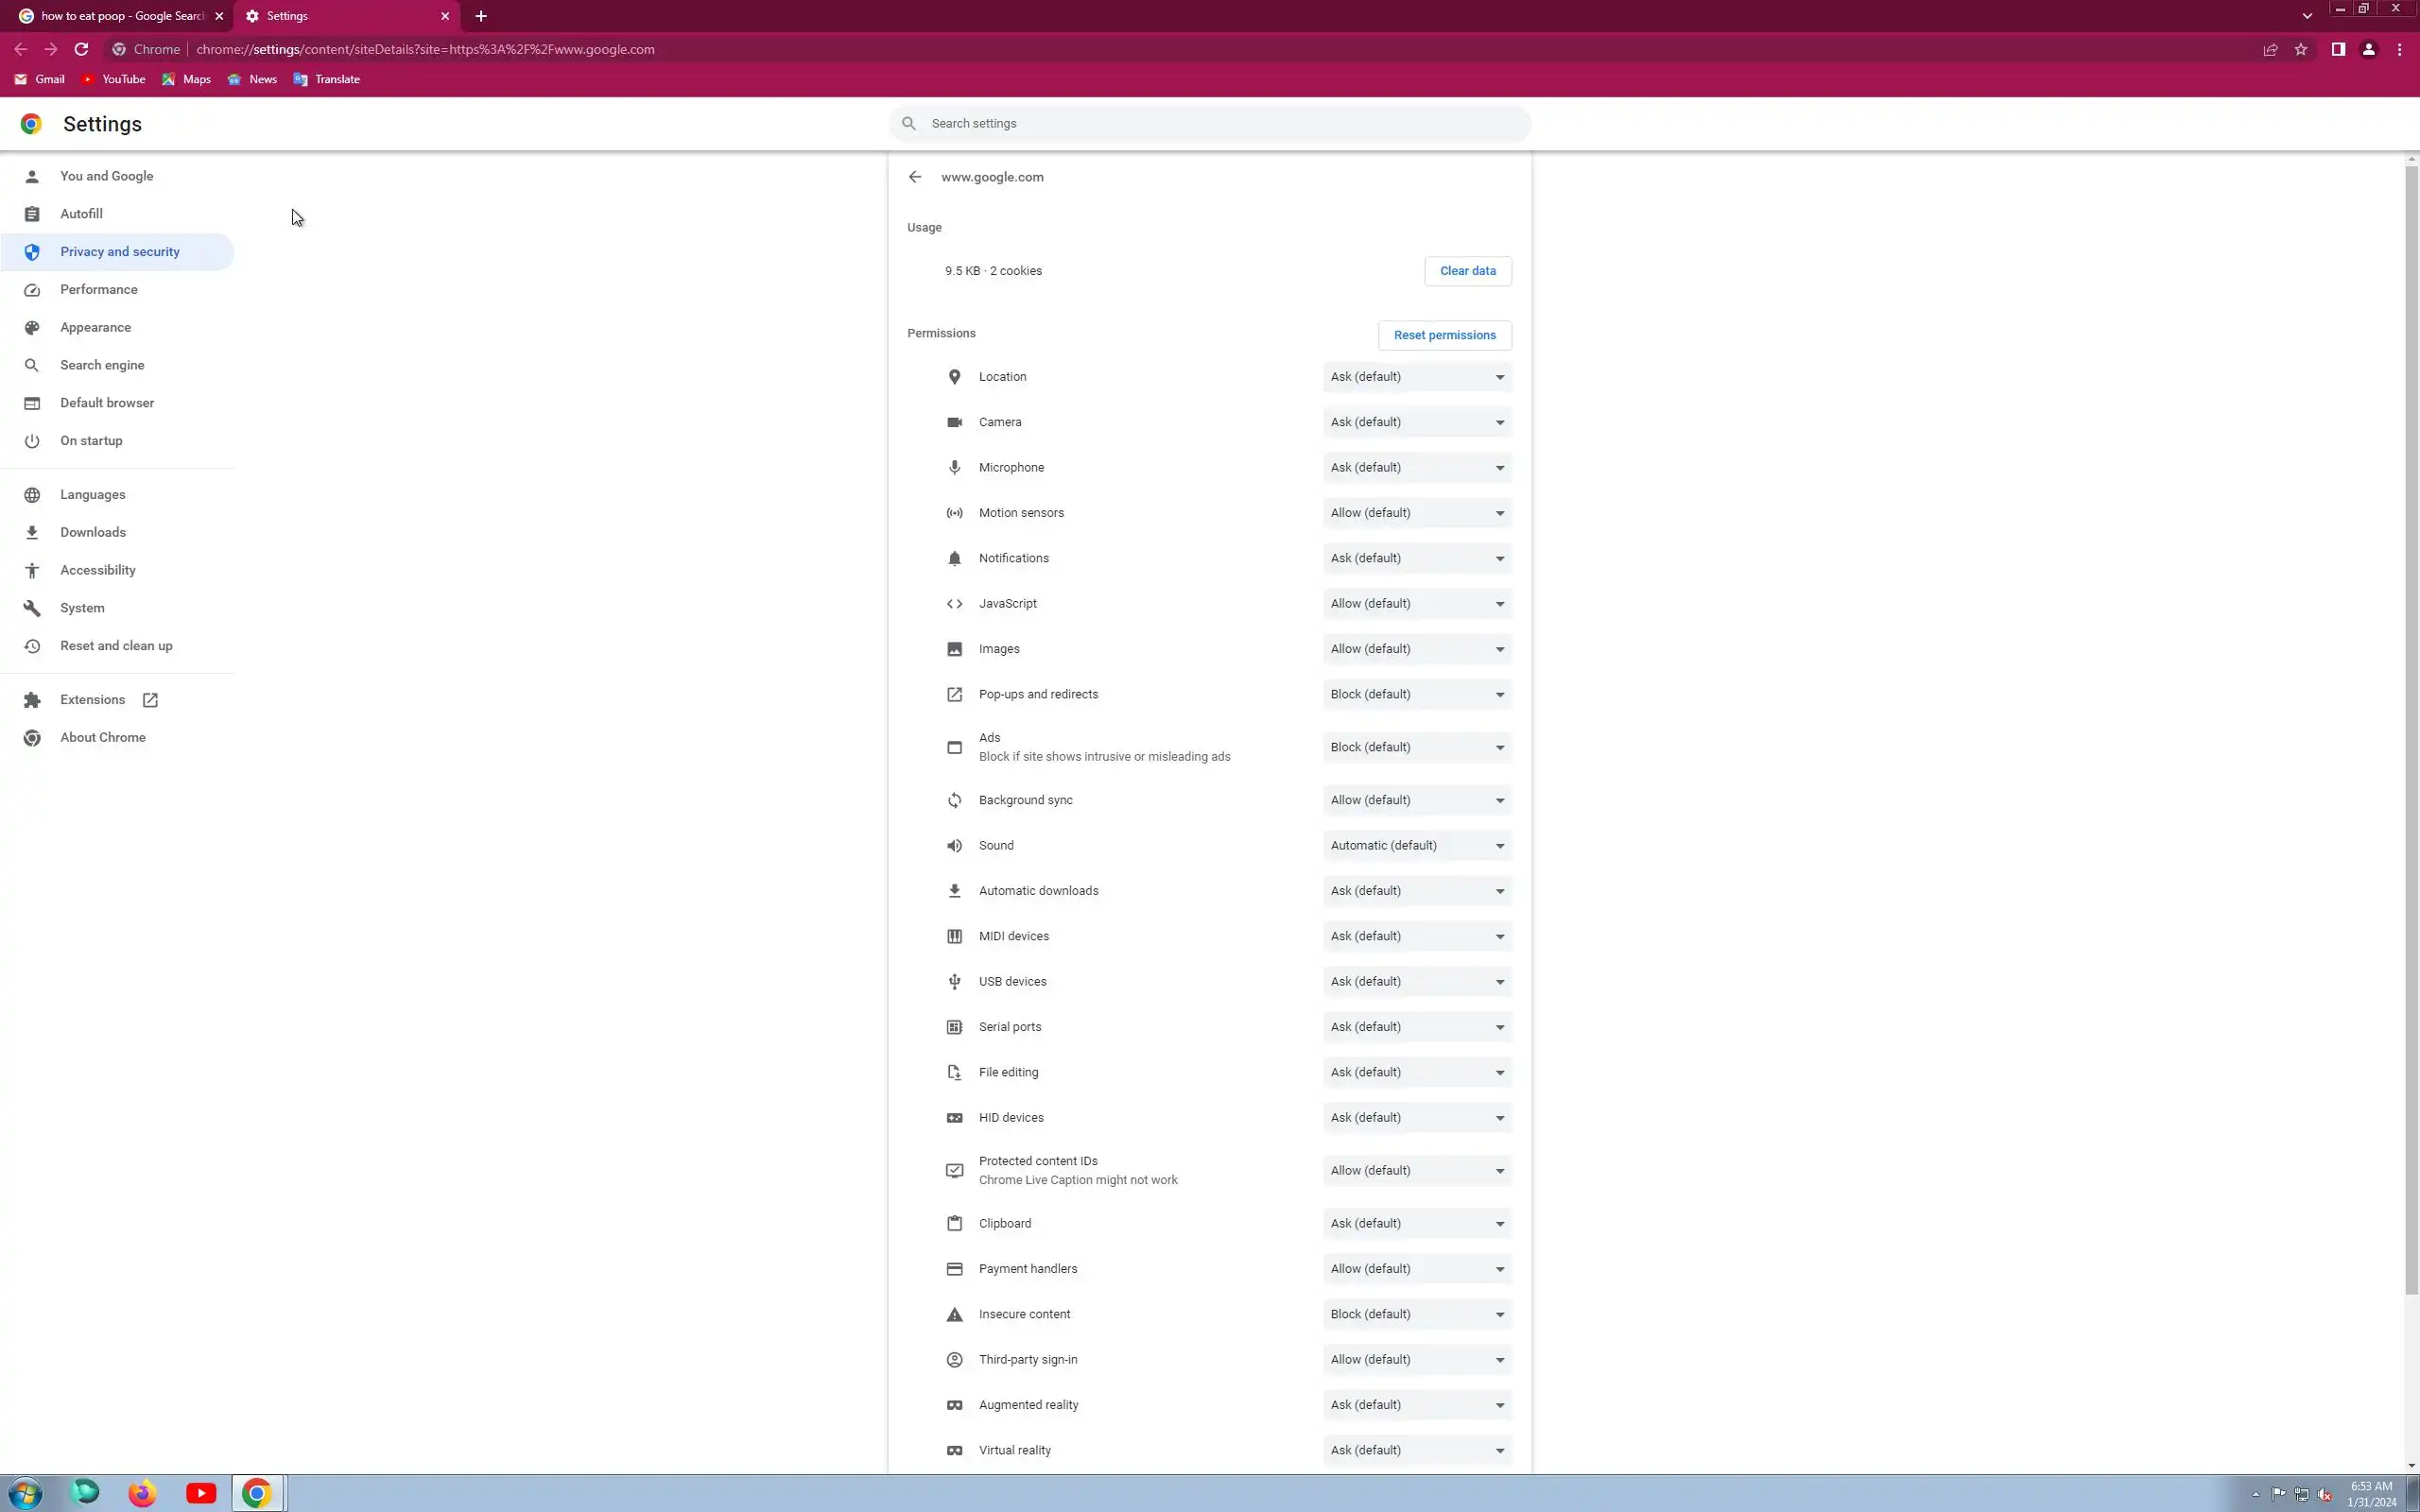Expand the Notifications permission dropdown
The height and width of the screenshot is (1512, 2420).
1416,558
